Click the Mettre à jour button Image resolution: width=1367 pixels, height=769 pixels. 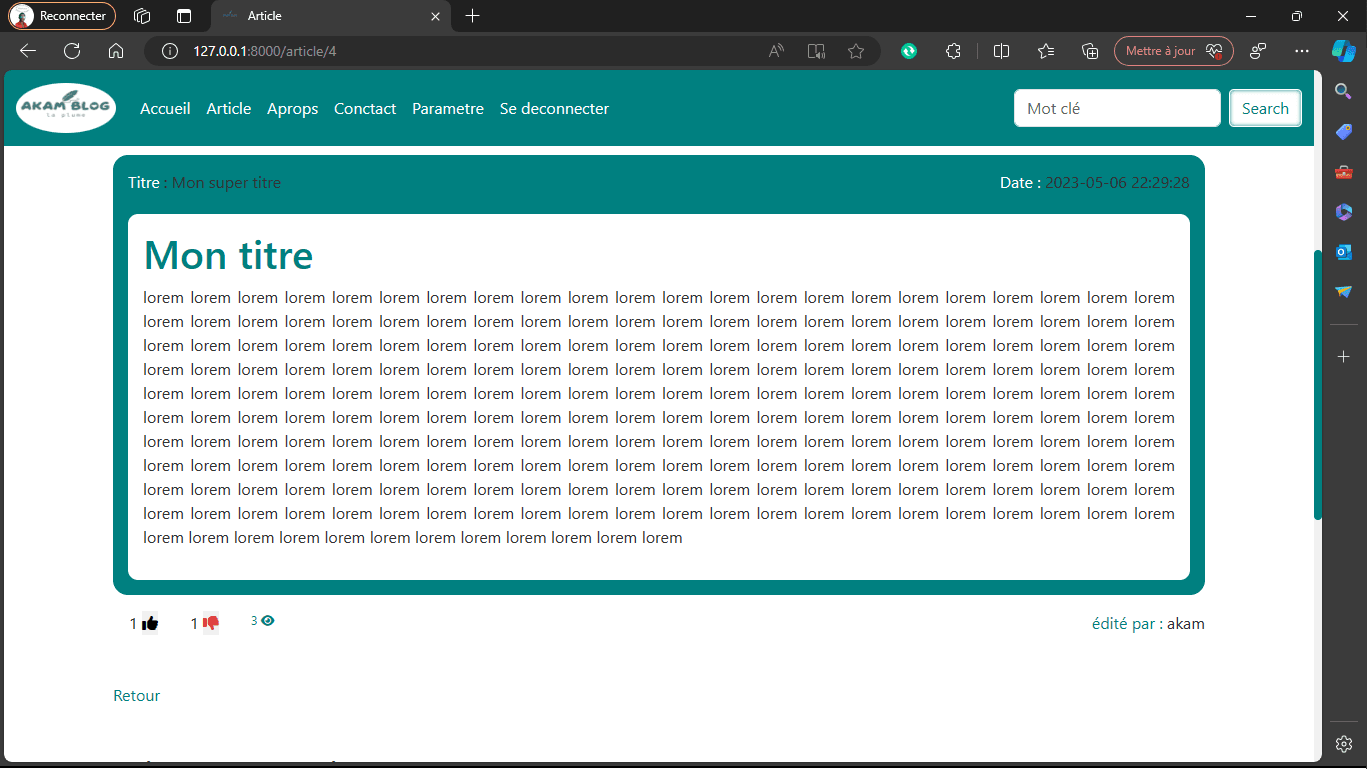[1173, 51]
